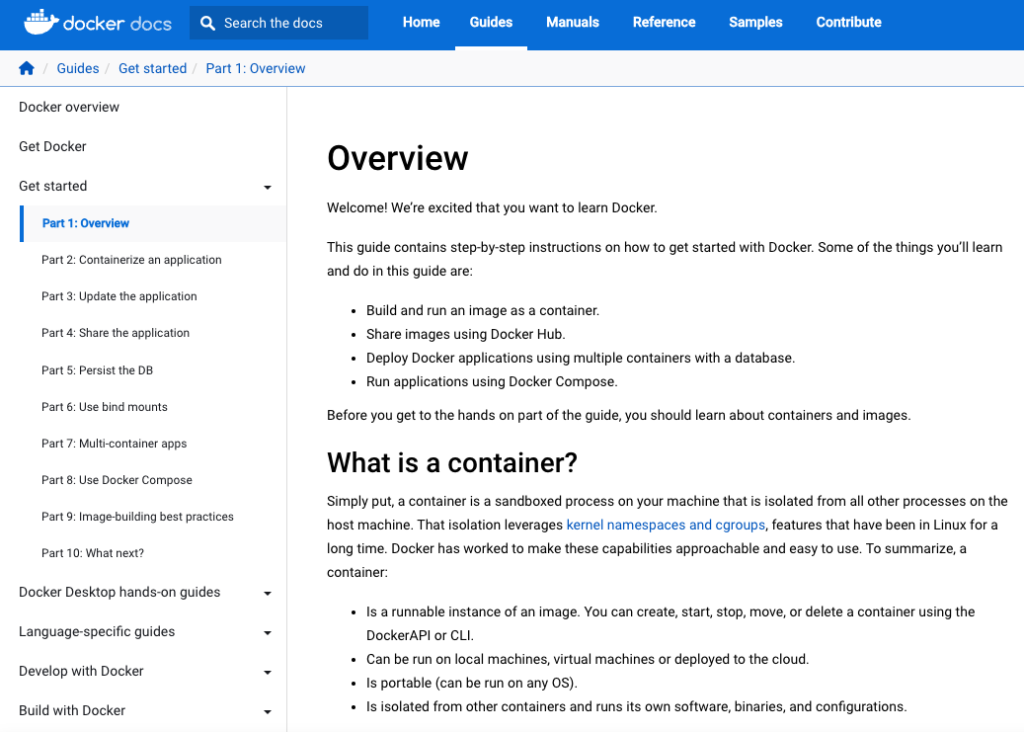
Task: Open the Contribute tab
Action: (849, 22)
